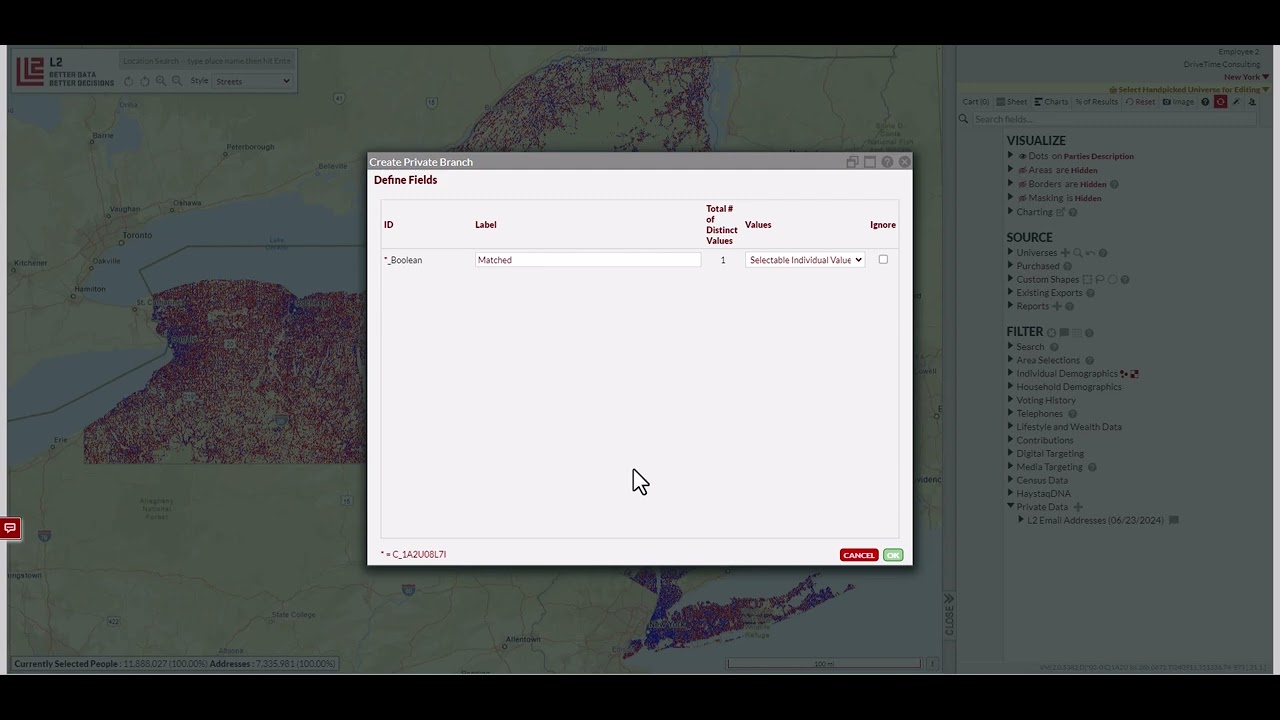Expand the Charting section

[x=1010, y=211]
